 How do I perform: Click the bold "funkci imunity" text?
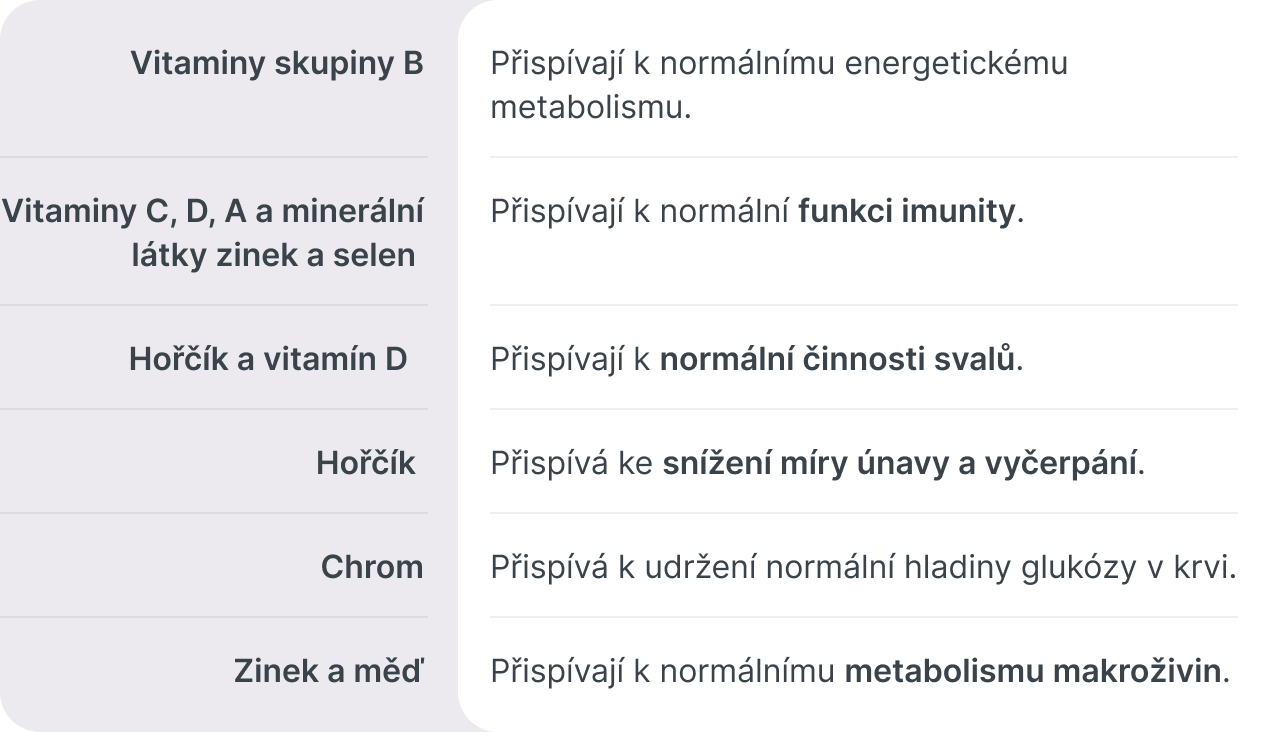(x=906, y=212)
